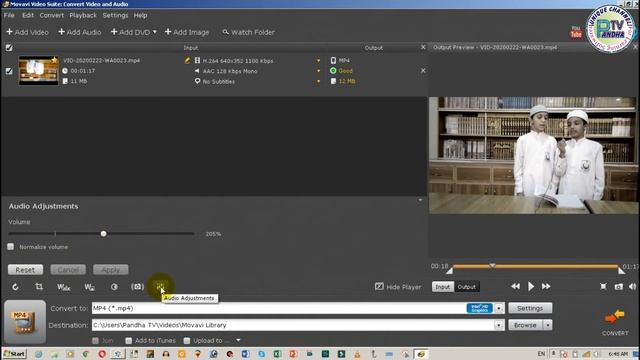The height and width of the screenshot is (360, 640).
Task: Open the Edit menu
Action: click(28, 15)
